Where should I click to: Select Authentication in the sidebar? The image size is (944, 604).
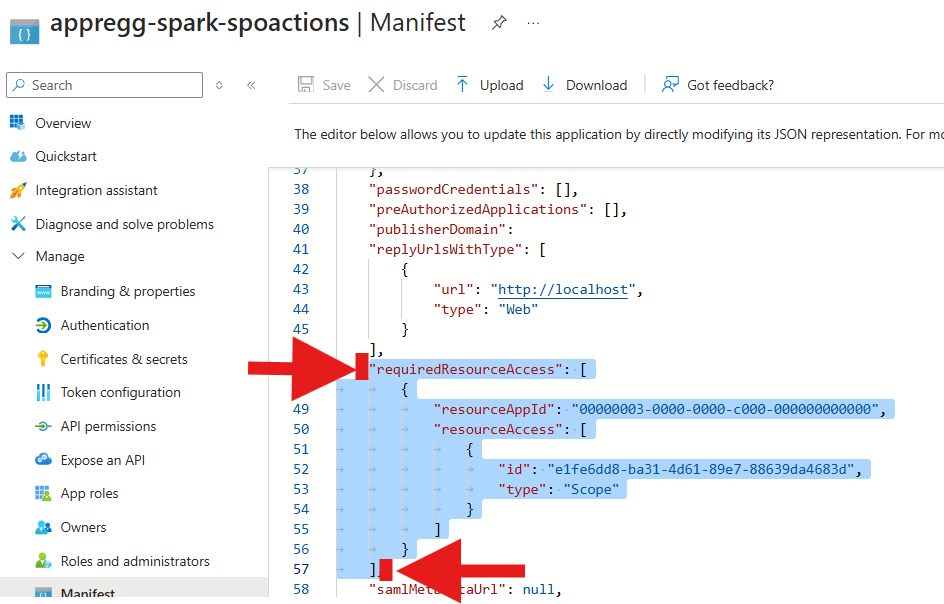click(104, 325)
